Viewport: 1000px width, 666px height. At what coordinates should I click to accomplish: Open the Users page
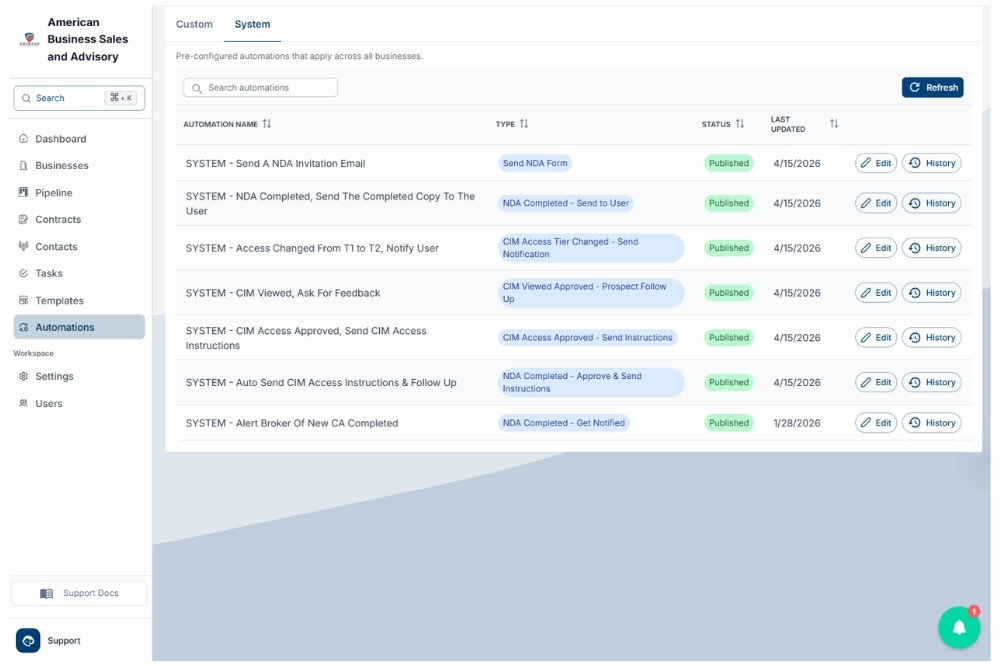(x=79, y=403)
